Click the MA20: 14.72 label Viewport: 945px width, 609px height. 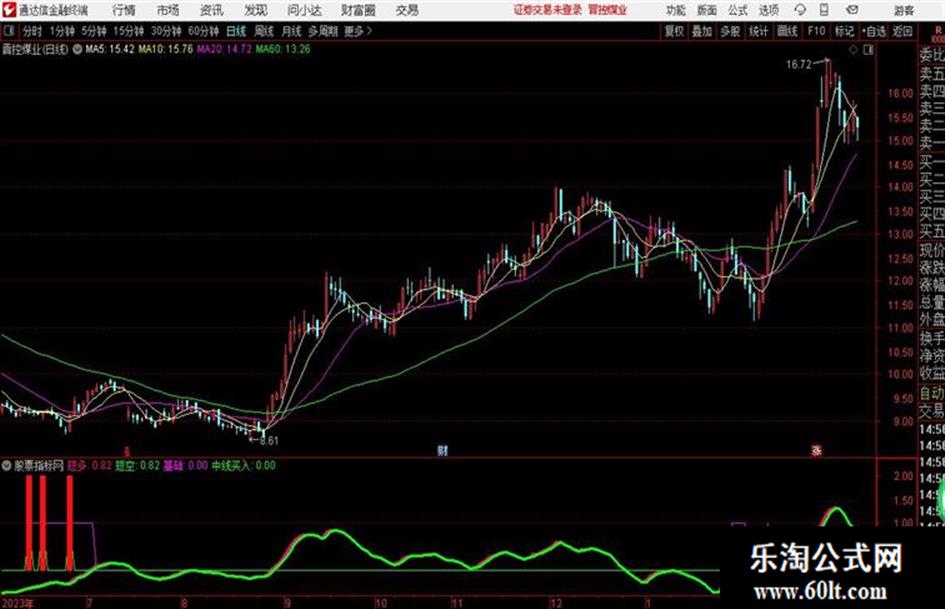click(224, 49)
